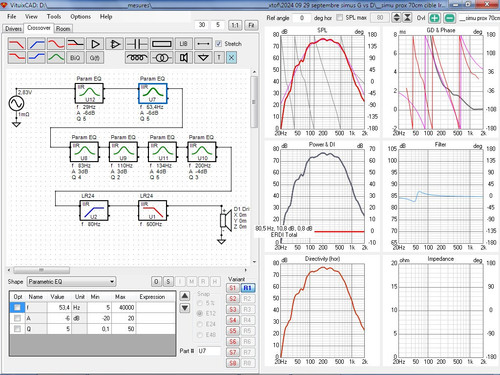Select the red notch filter block tool
Viewport: 500px width, 375px height.
pyautogui.click(x=56, y=44)
